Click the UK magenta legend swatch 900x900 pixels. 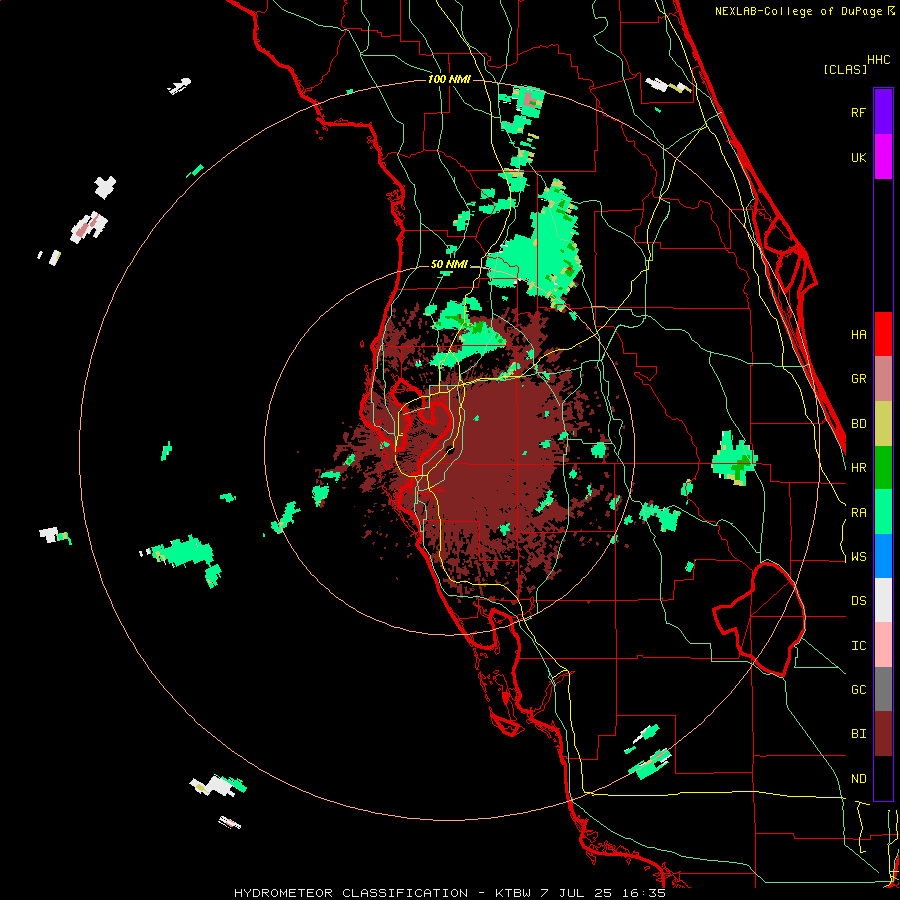(x=883, y=157)
